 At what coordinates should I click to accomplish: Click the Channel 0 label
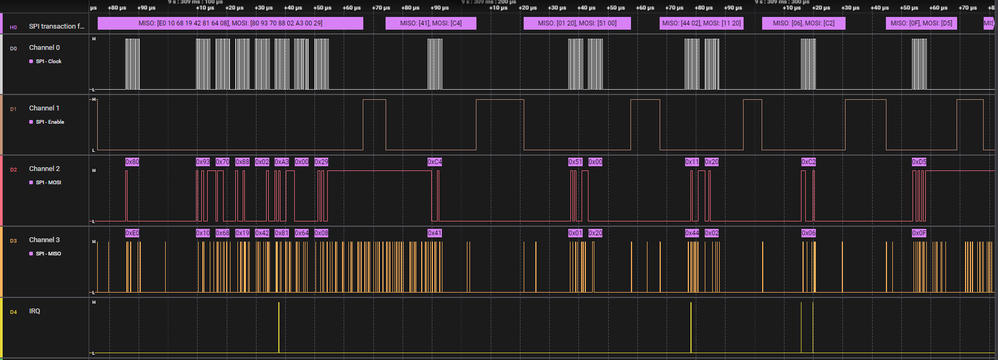pyautogui.click(x=45, y=48)
